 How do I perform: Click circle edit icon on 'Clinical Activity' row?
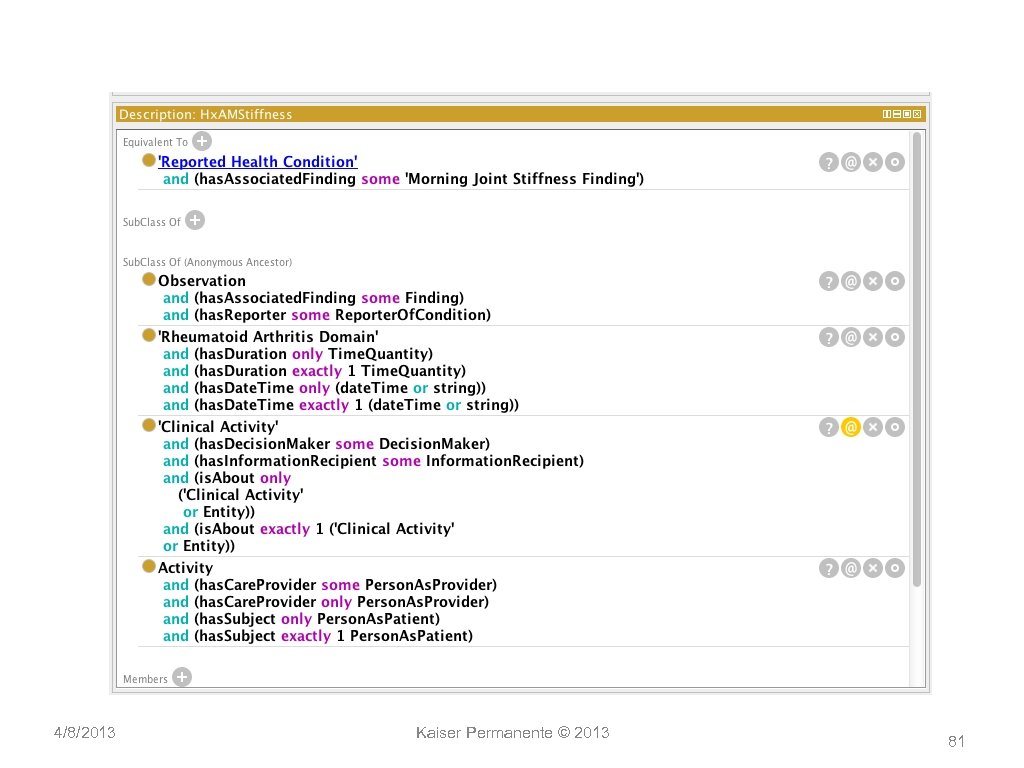(895, 428)
